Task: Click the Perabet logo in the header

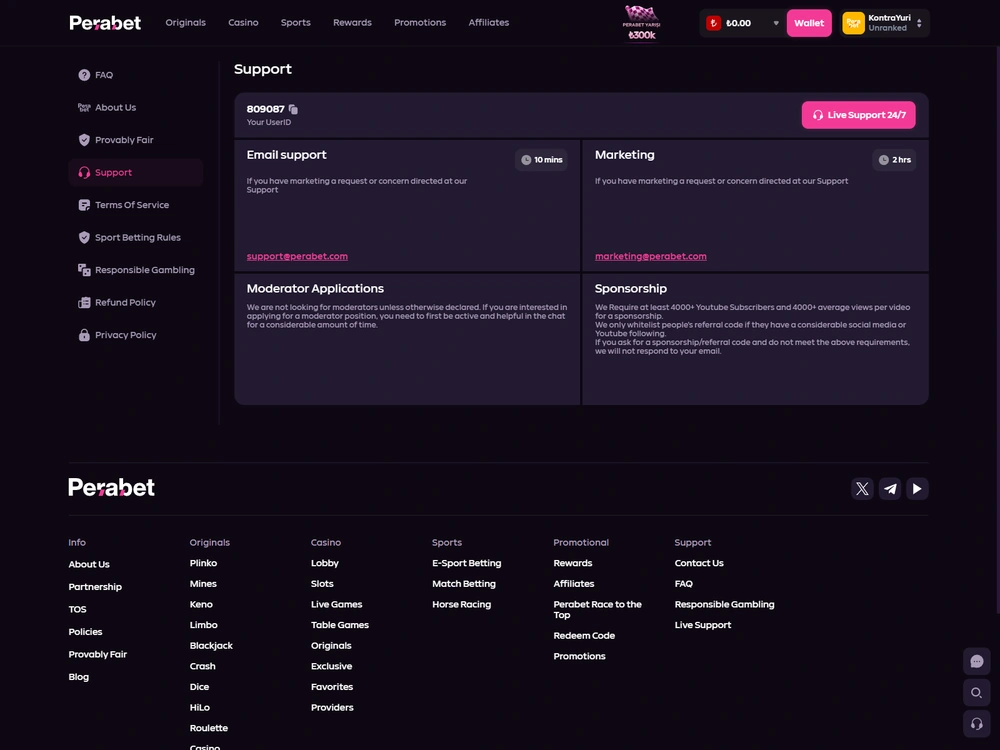Action: [105, 23]
